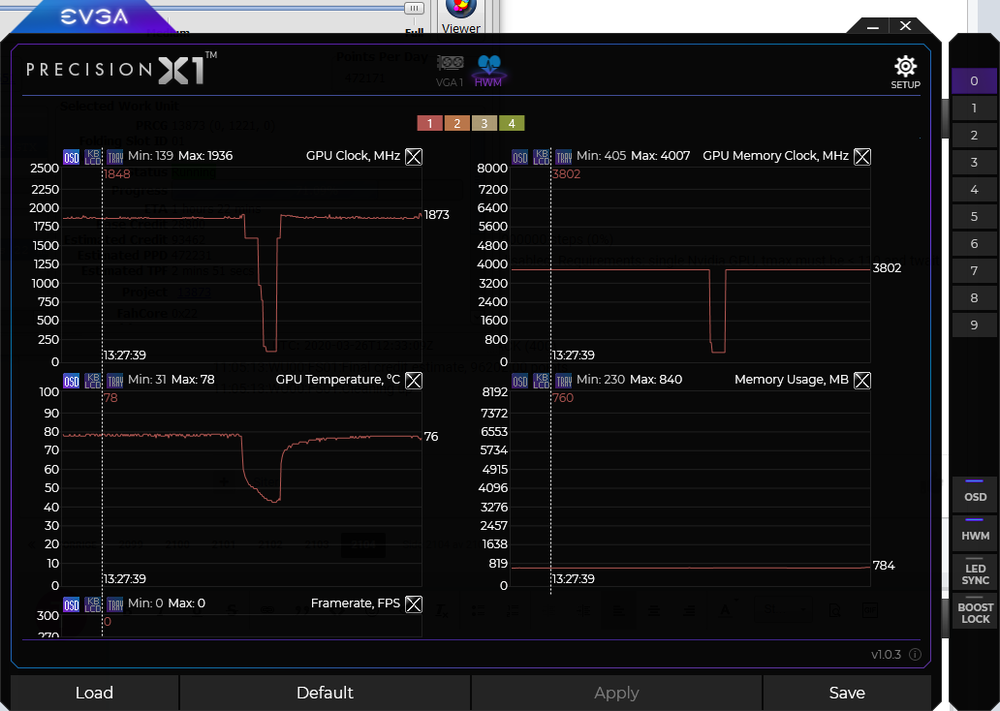Select profile slot 1

[x=974, y=108]
